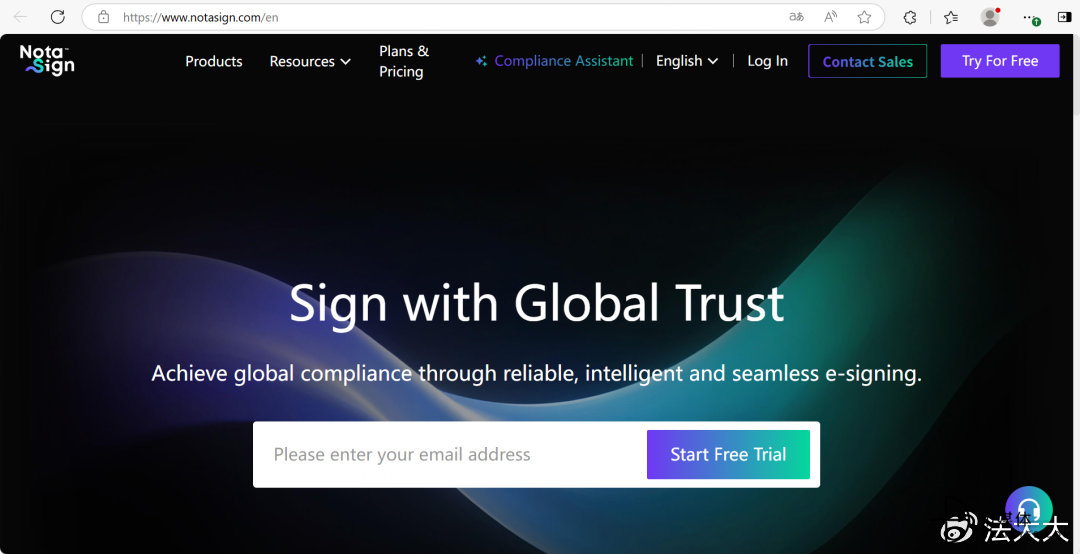Viewport: 1080px width, 554px height.
Task: Open the translate page icon
Action: point(796,17)
